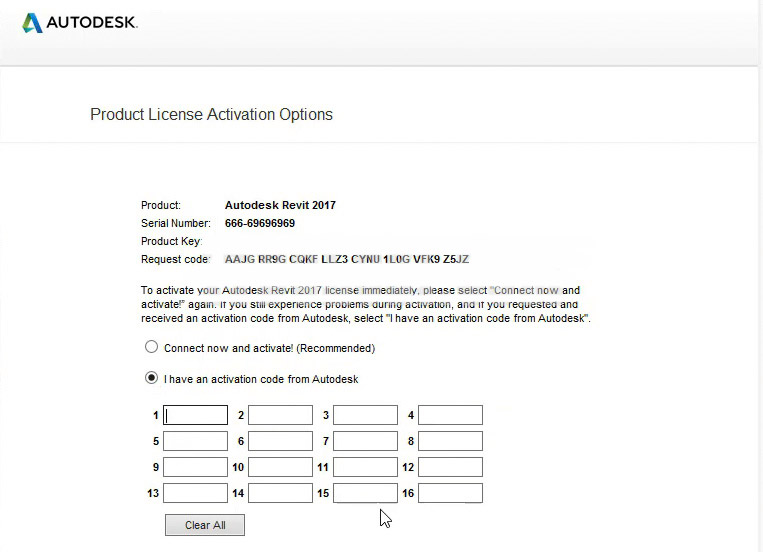Click activation code field 6

tap(280, 441)
